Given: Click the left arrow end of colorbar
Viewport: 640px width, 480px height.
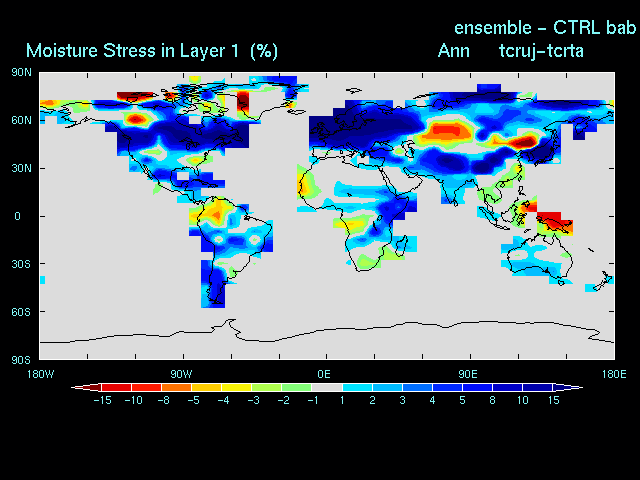Looking at the screenshot, I should point(78,386).
